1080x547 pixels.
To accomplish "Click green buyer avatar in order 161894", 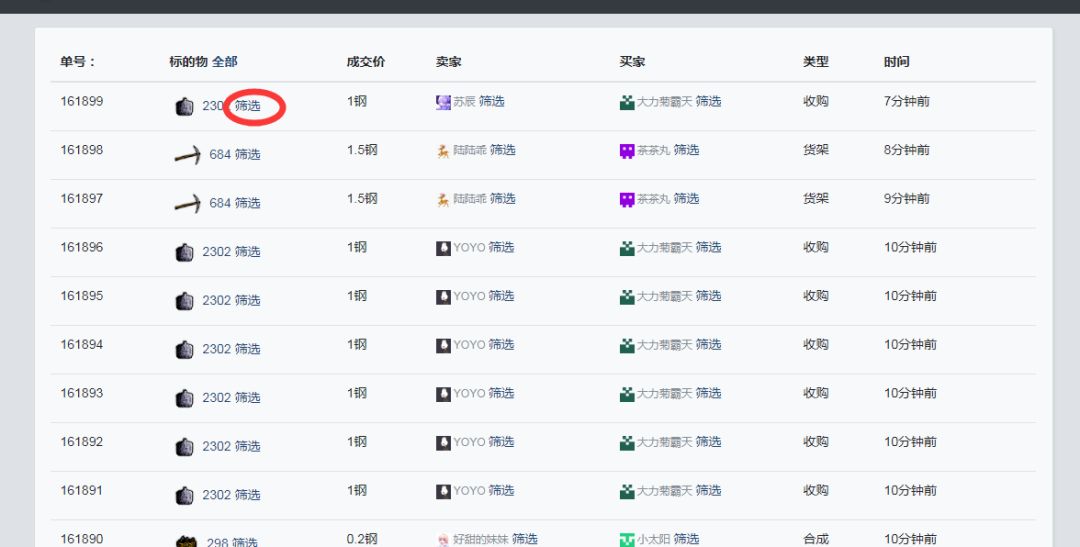I will 627,345.
